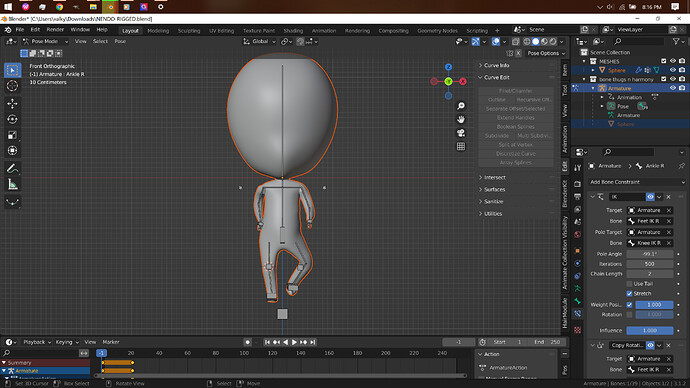Open the File menu

pyautogui.click(x=20, y=30)
